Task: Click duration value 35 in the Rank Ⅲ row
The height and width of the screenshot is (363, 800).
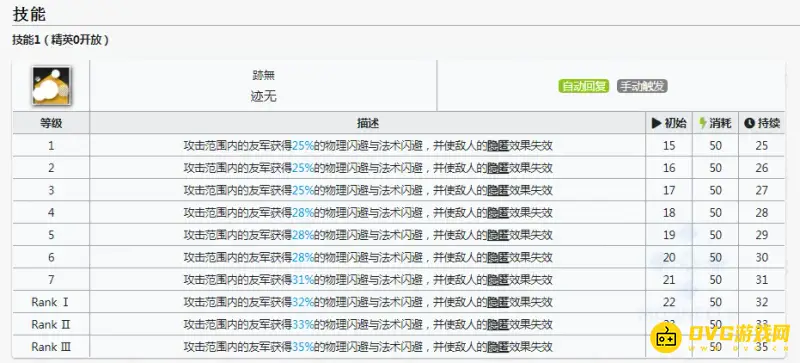Action: 762,347
